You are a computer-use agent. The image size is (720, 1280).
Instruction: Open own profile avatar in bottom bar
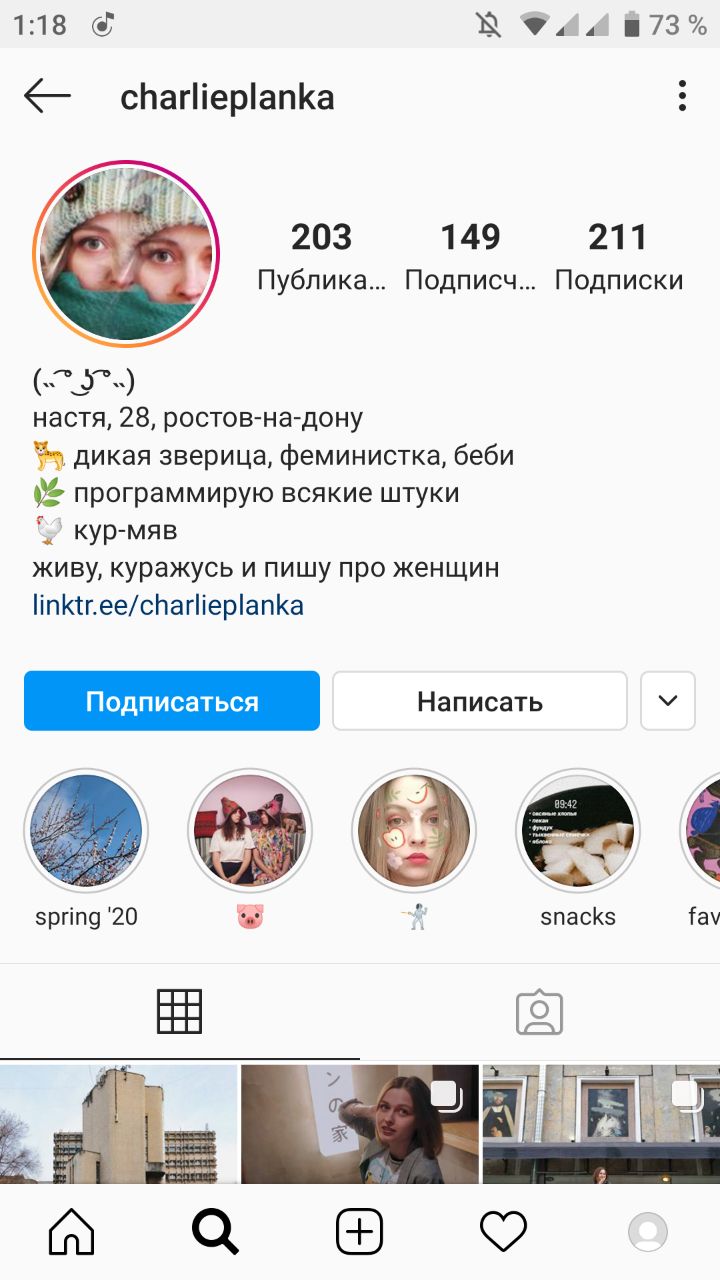[647, 1232]
